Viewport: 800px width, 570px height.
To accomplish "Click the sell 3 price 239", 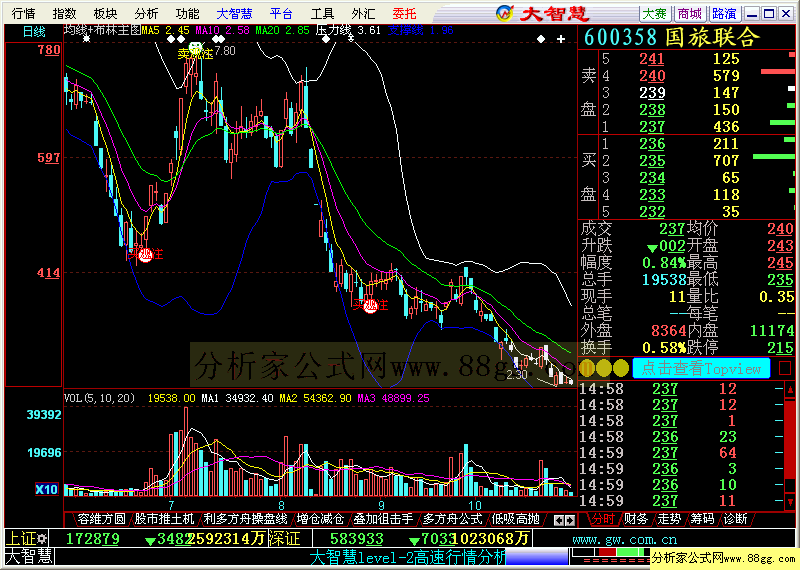I will pos(652,93).
